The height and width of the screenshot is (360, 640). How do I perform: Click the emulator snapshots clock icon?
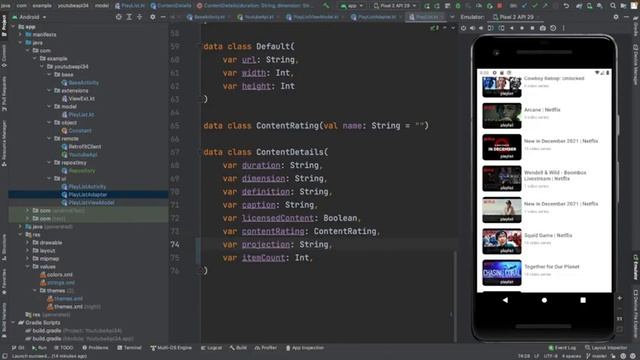click(x=553, y=28)
